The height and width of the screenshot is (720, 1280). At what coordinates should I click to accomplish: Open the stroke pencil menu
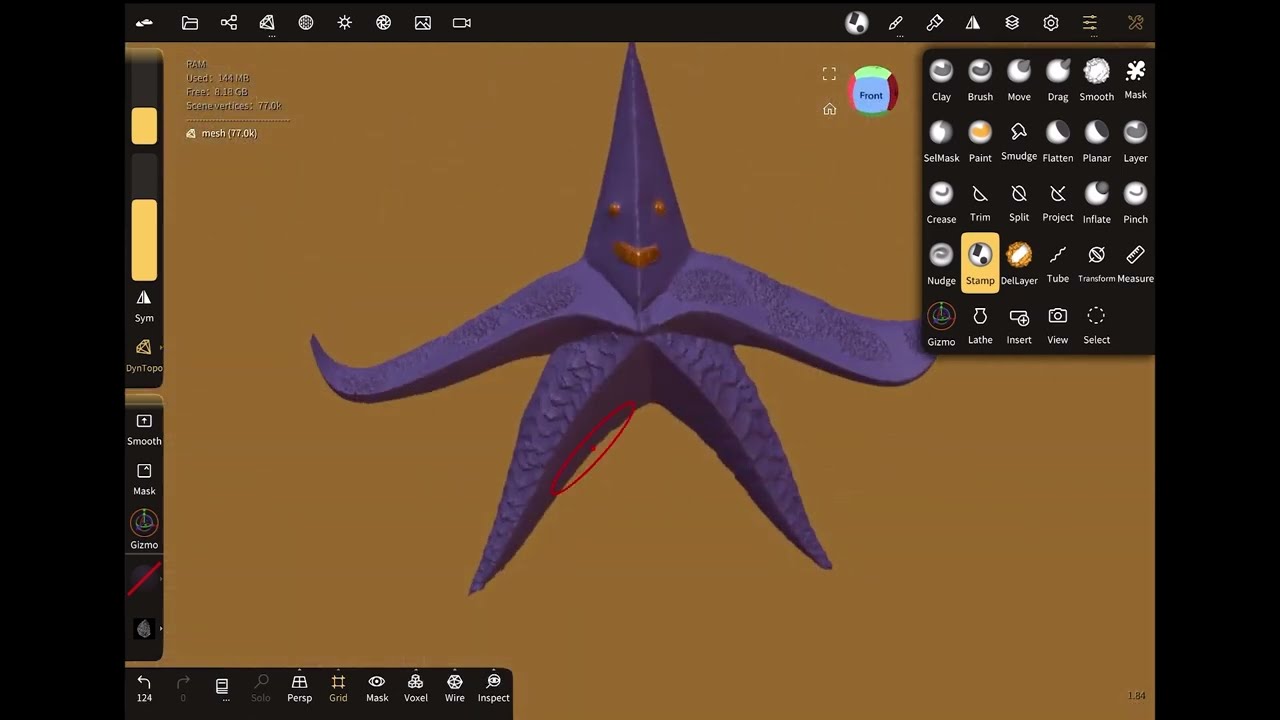896,23
